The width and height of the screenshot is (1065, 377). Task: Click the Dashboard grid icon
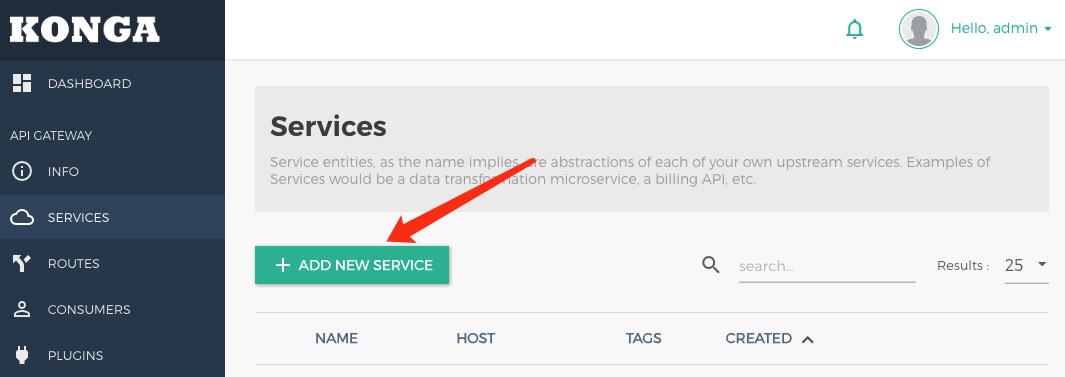tap(22, 84)
